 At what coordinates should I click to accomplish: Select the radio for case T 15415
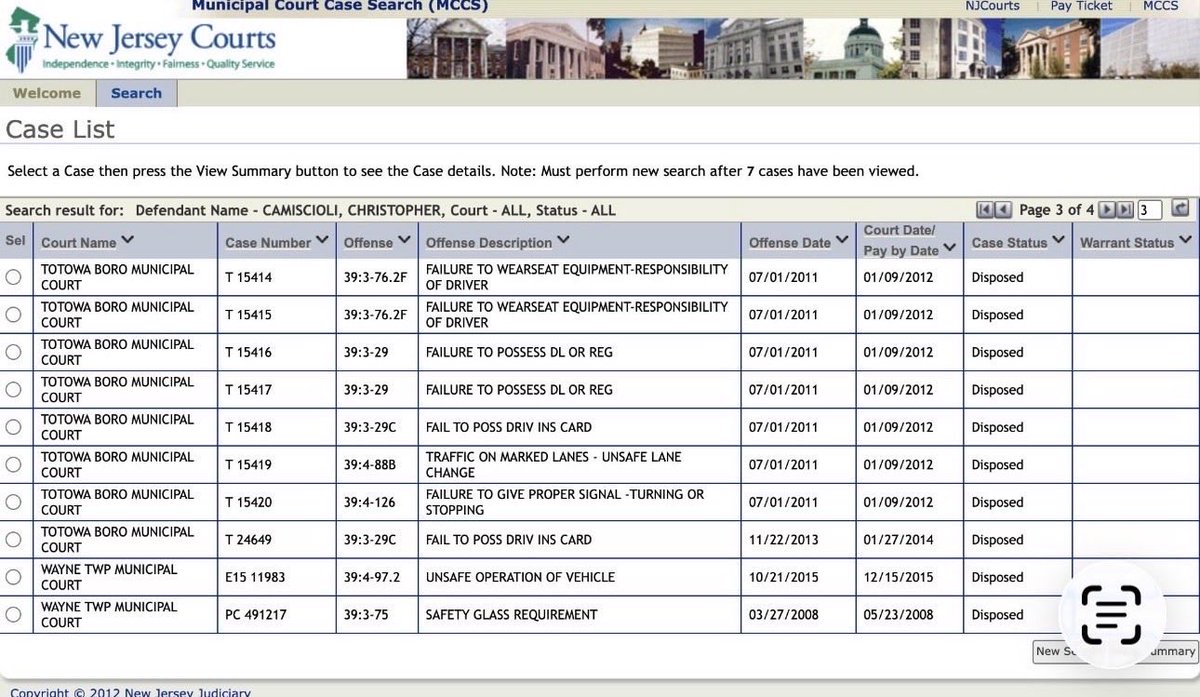pos(13,314)
